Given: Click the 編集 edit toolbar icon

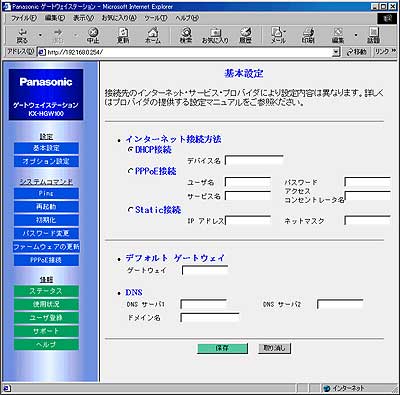Looking at the screenshot, I should 338,35.
